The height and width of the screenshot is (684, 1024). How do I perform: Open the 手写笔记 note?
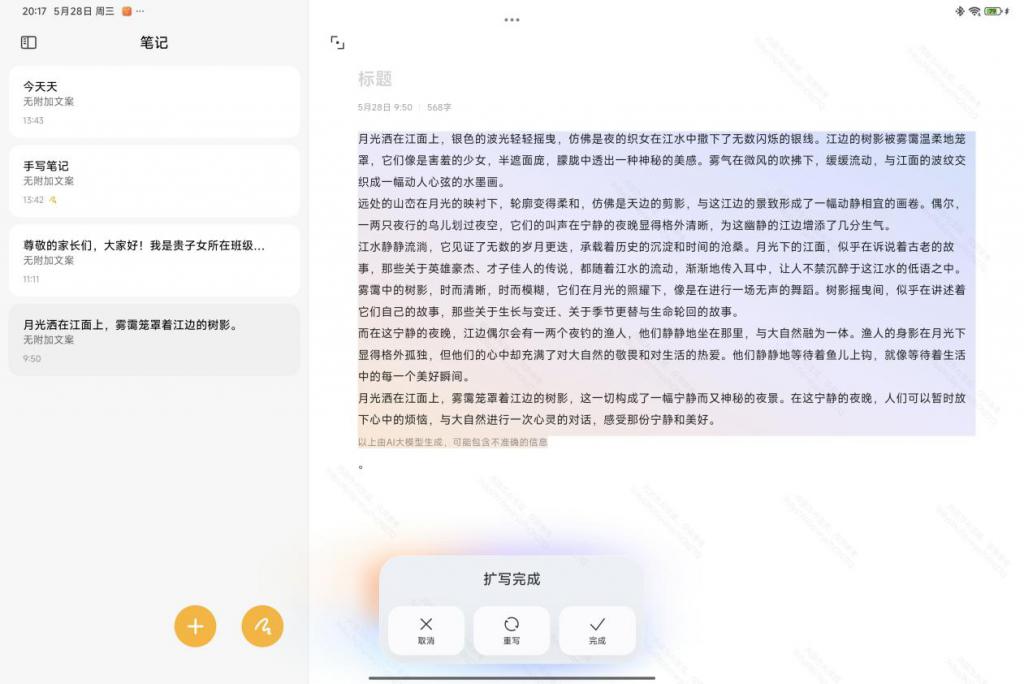tap(154, 181)
